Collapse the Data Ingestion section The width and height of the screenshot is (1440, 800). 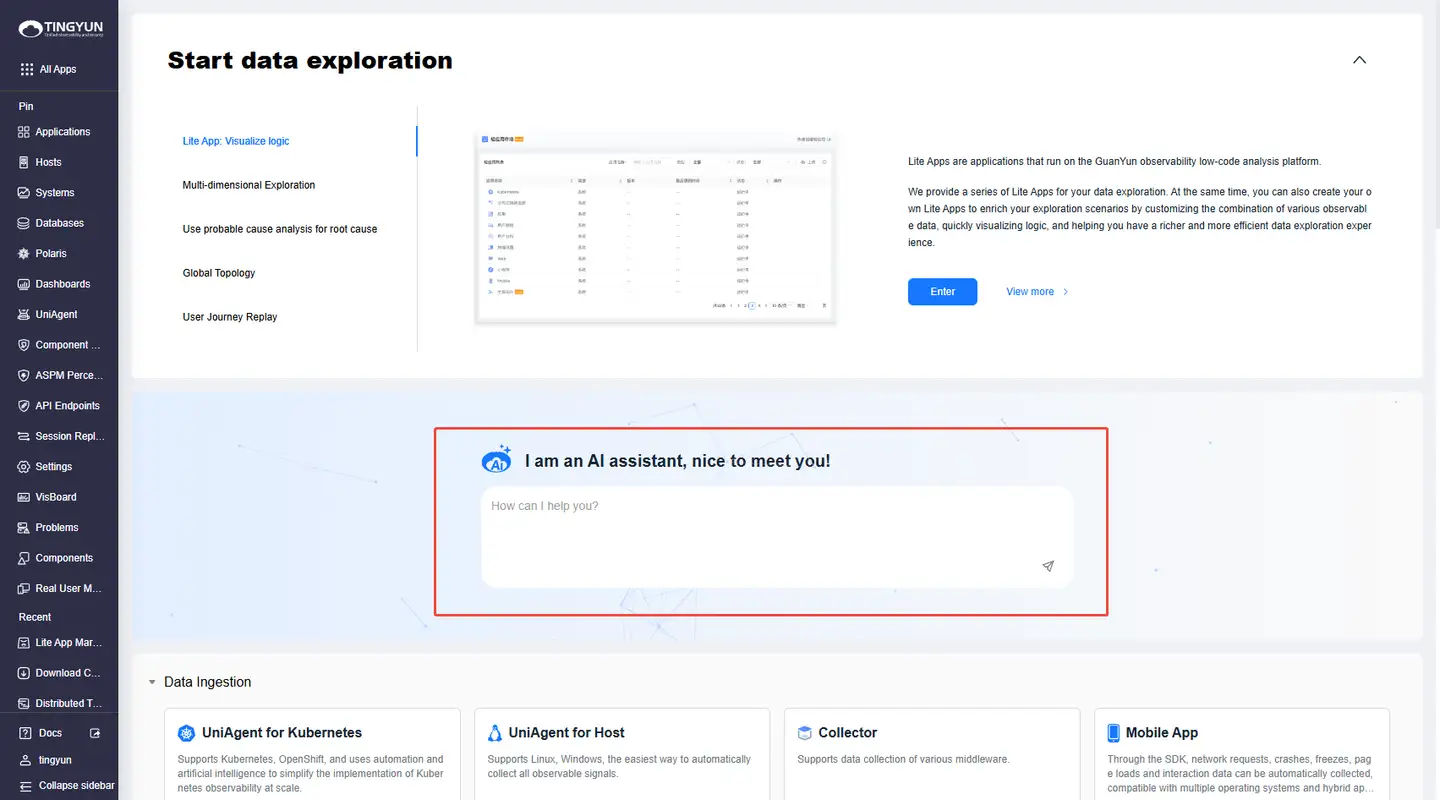point(152,682)
